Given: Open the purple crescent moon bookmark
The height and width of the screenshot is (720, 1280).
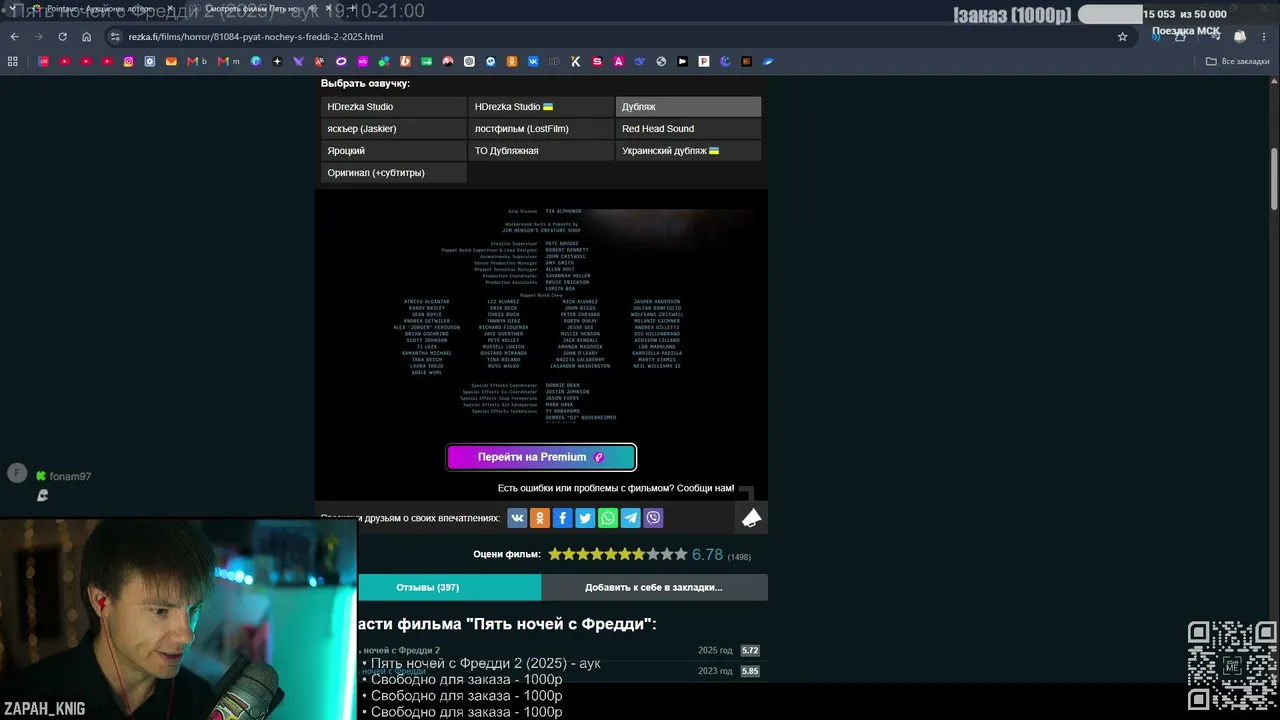Looking at the screenshot, I should coord(725,61).
